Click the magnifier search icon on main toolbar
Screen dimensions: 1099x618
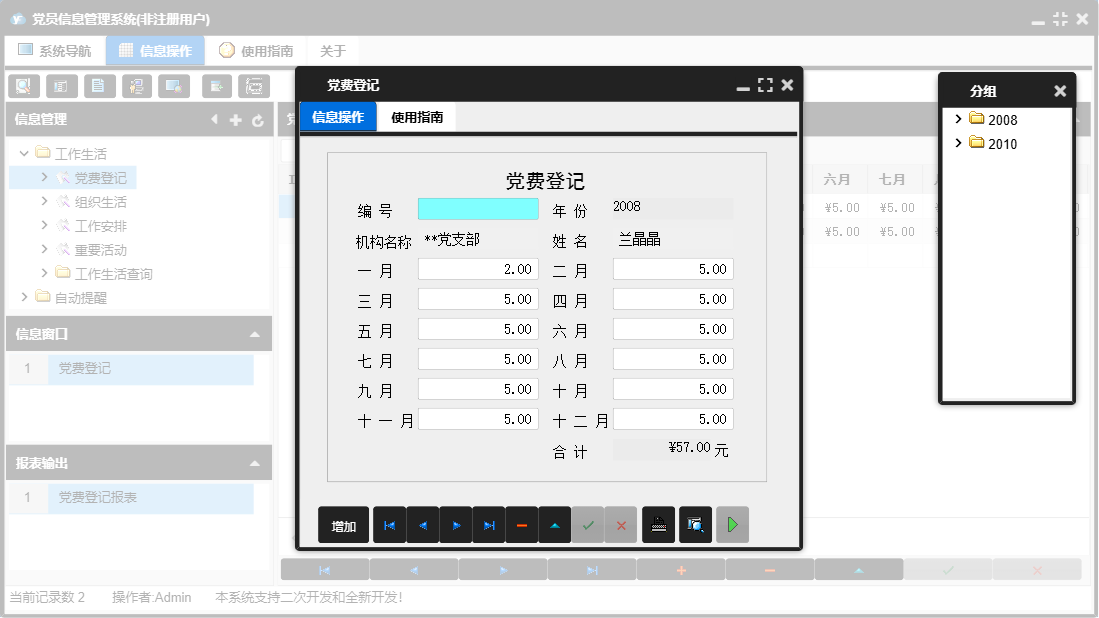click(x=22, y=86)
